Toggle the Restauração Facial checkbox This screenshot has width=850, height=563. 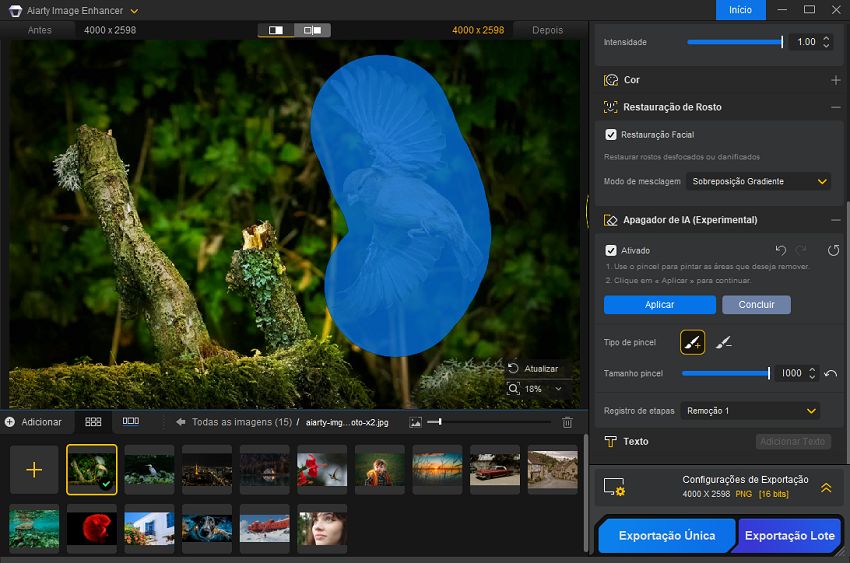pyautogui.click(x=611, y=135)
